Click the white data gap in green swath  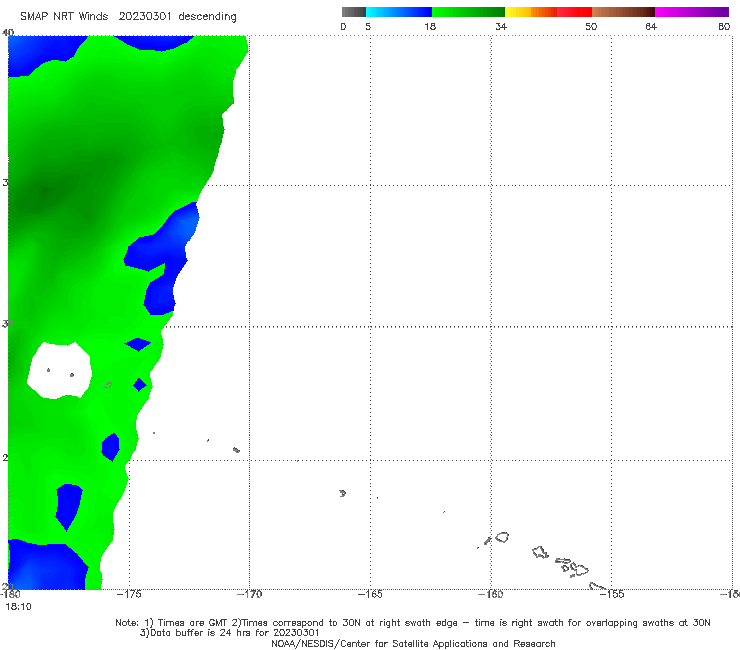pos(59,370)
